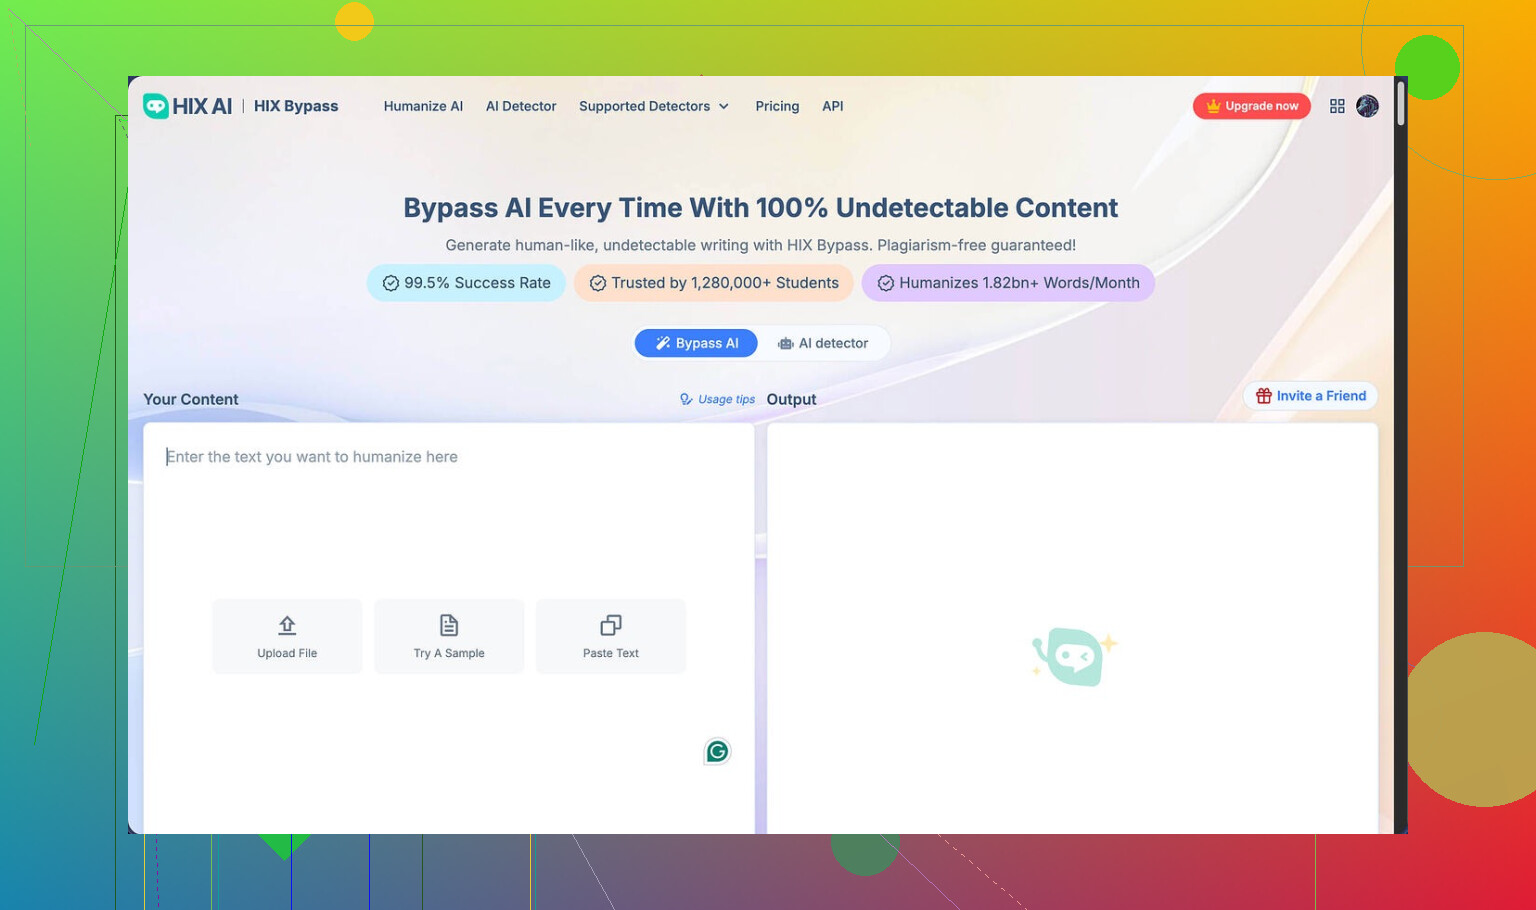Select the Try A Sample document icon

point(449,626)
